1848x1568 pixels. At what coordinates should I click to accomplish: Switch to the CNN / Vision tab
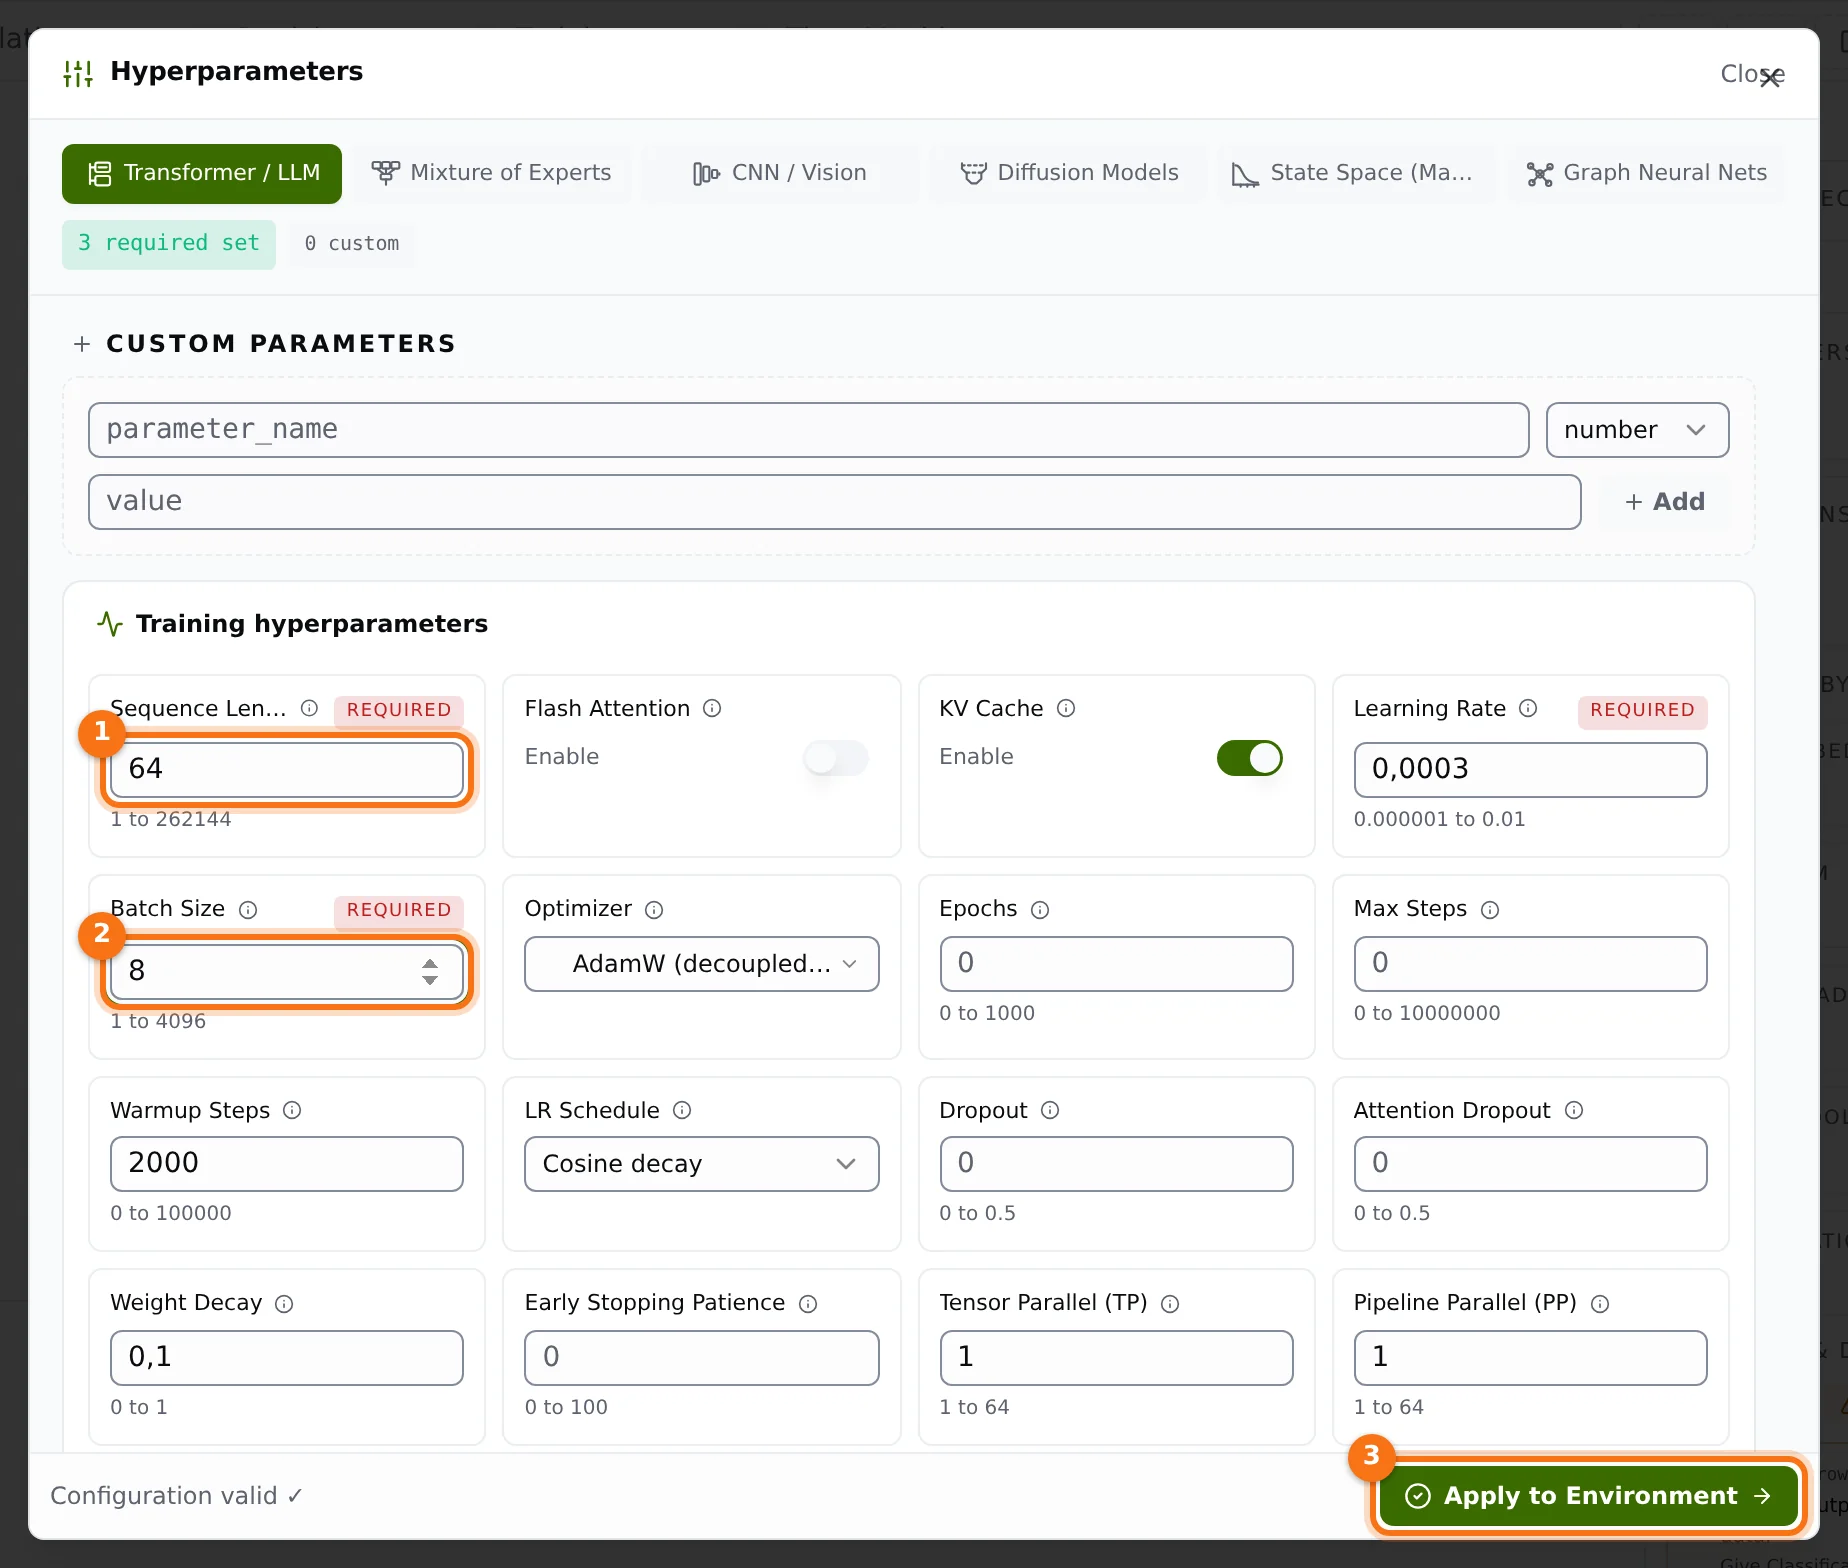[779, 173]
